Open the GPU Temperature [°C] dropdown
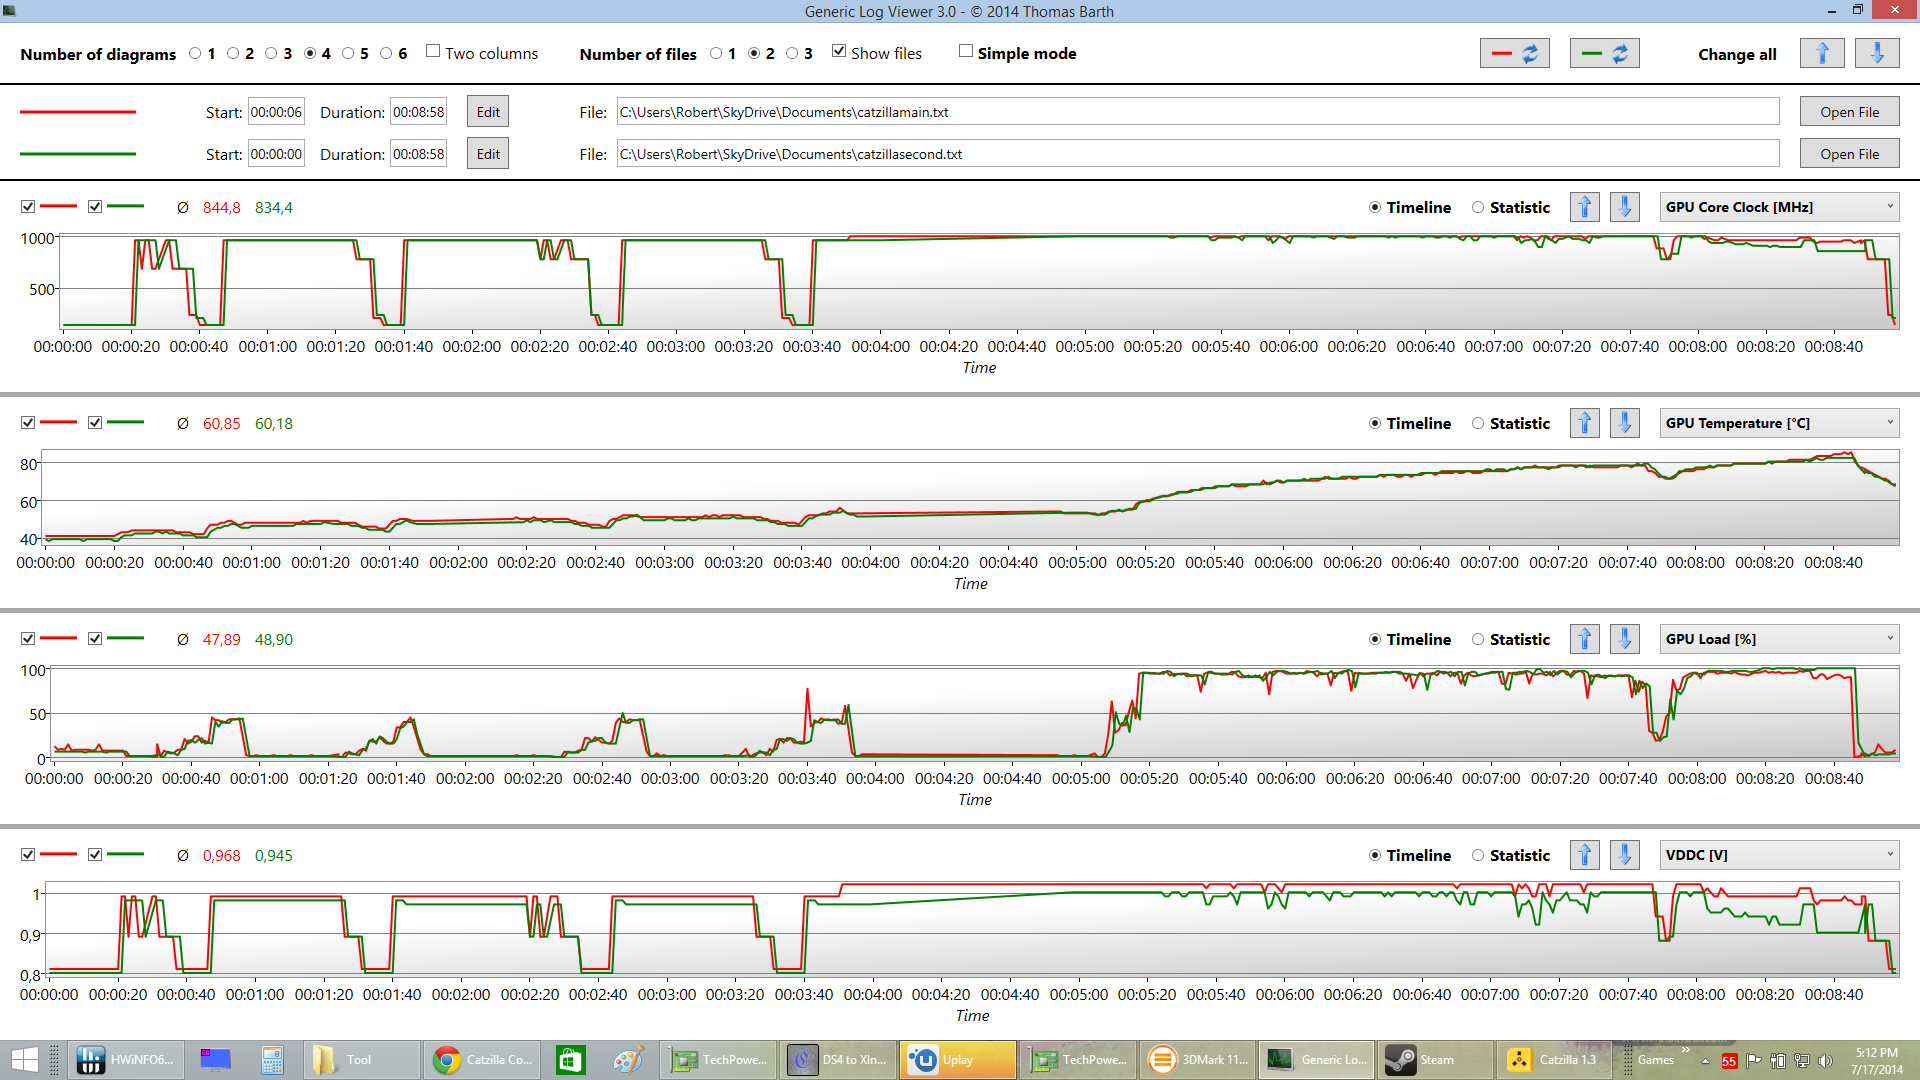 tap(1779, 423)
